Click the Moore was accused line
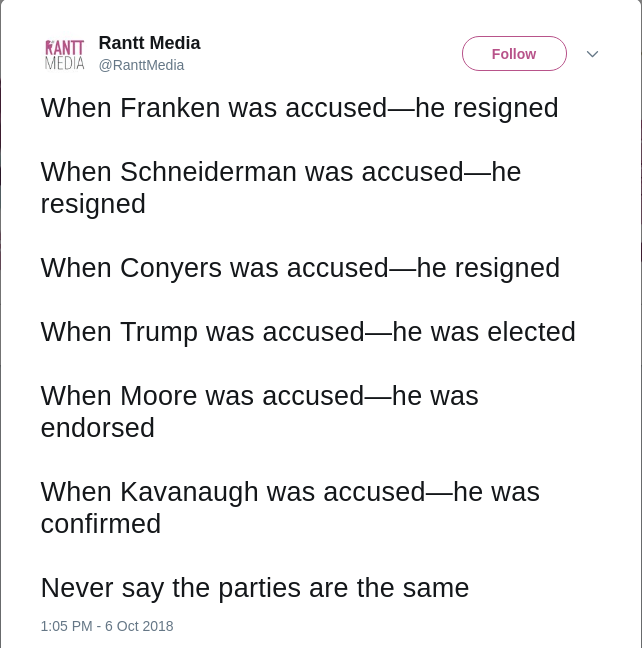Screen dimensions: 642x648 pos(259,396)
